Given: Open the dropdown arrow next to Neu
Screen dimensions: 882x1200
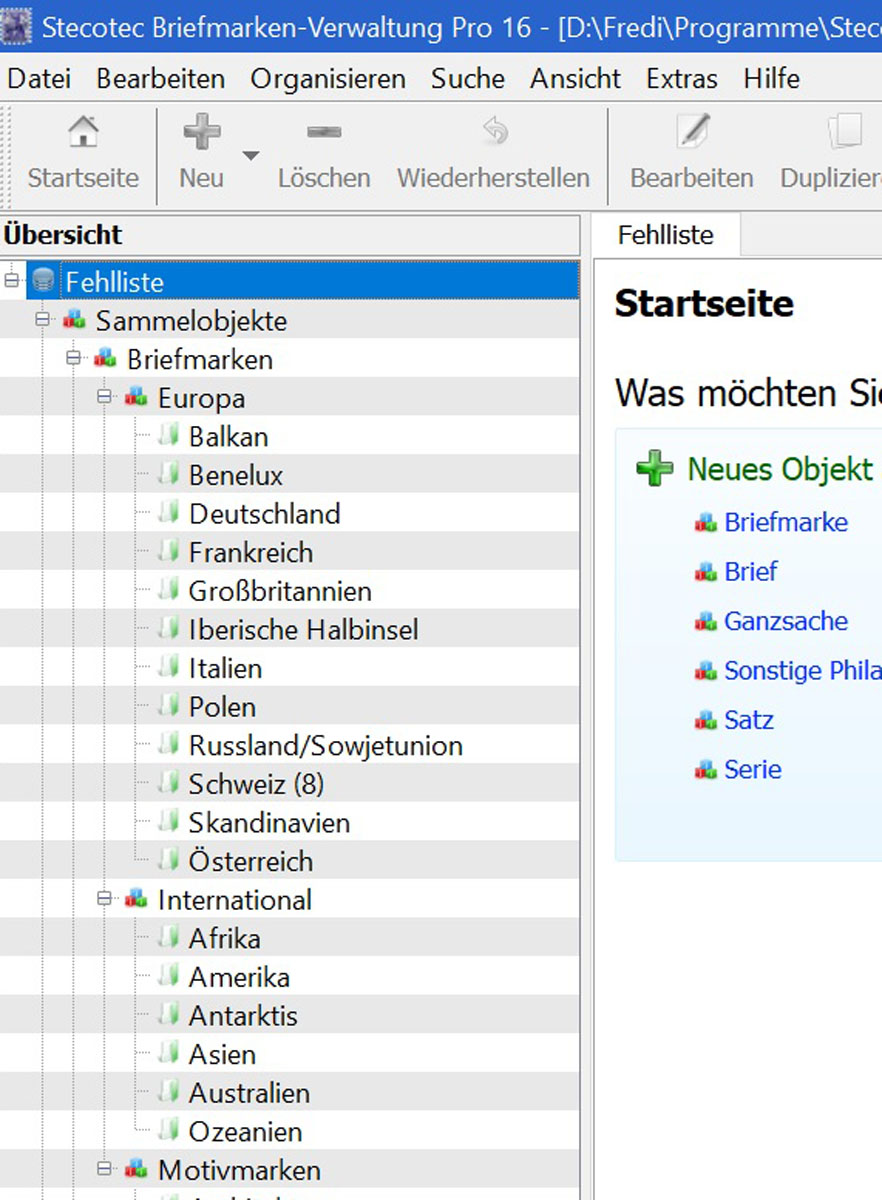Looking at the screenshot, I should click(251, 155).
